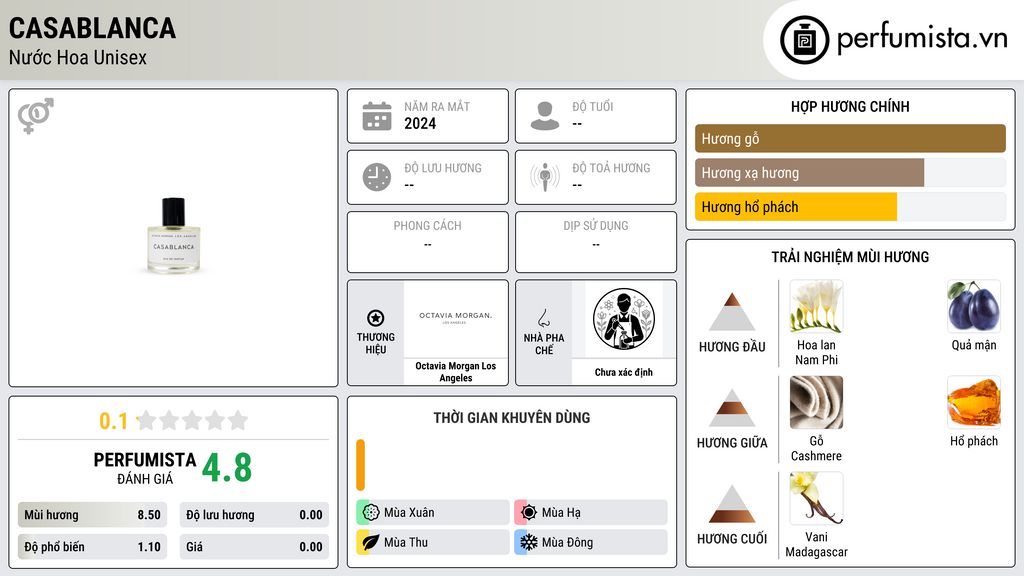Click the person icon beside Độ tuổi
Viewport: 1024px width, 576px height.
(545, 116)
